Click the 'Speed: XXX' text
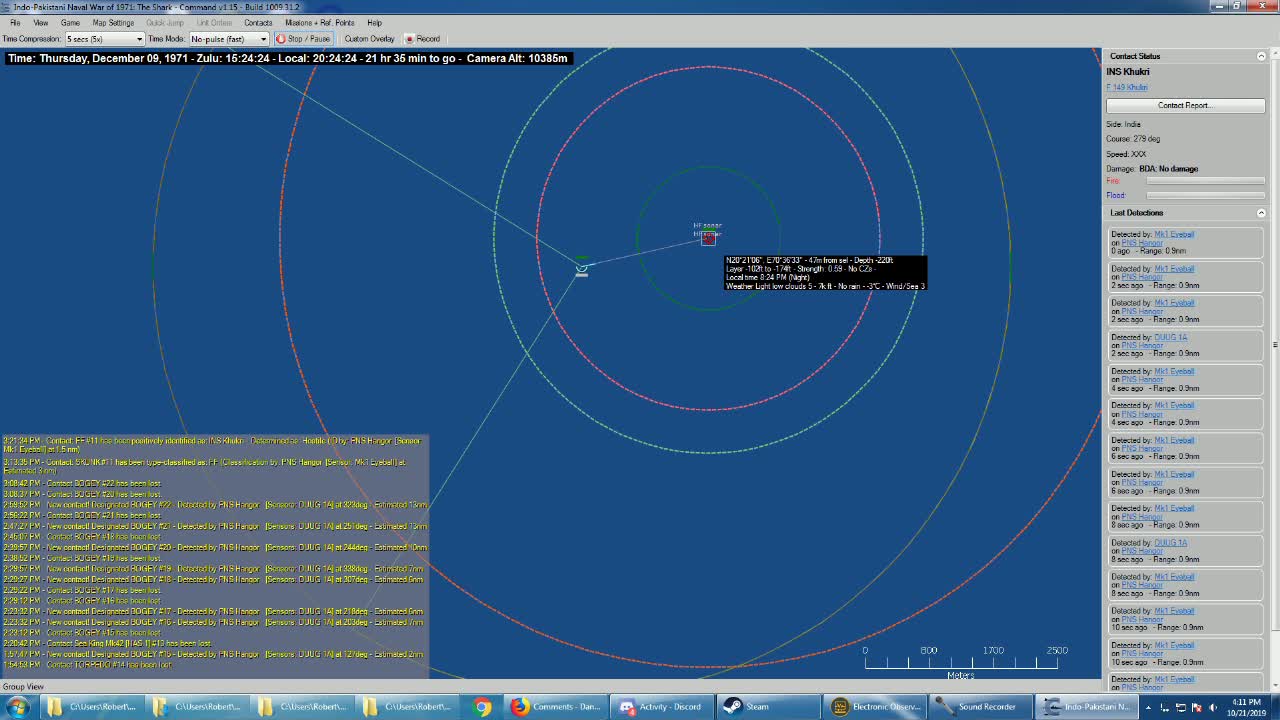This screenshot has height=720, width=1280. (x=1126, y=154)
